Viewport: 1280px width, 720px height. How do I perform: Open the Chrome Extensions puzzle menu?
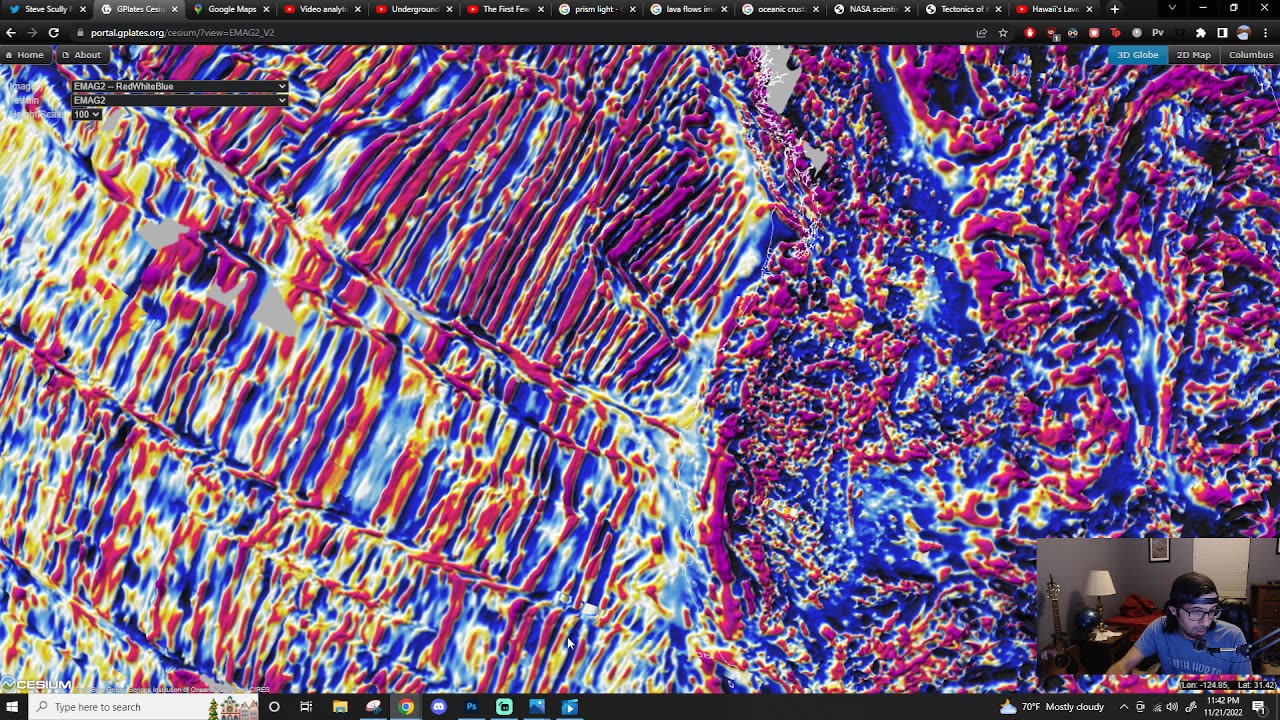(1201, 33)
